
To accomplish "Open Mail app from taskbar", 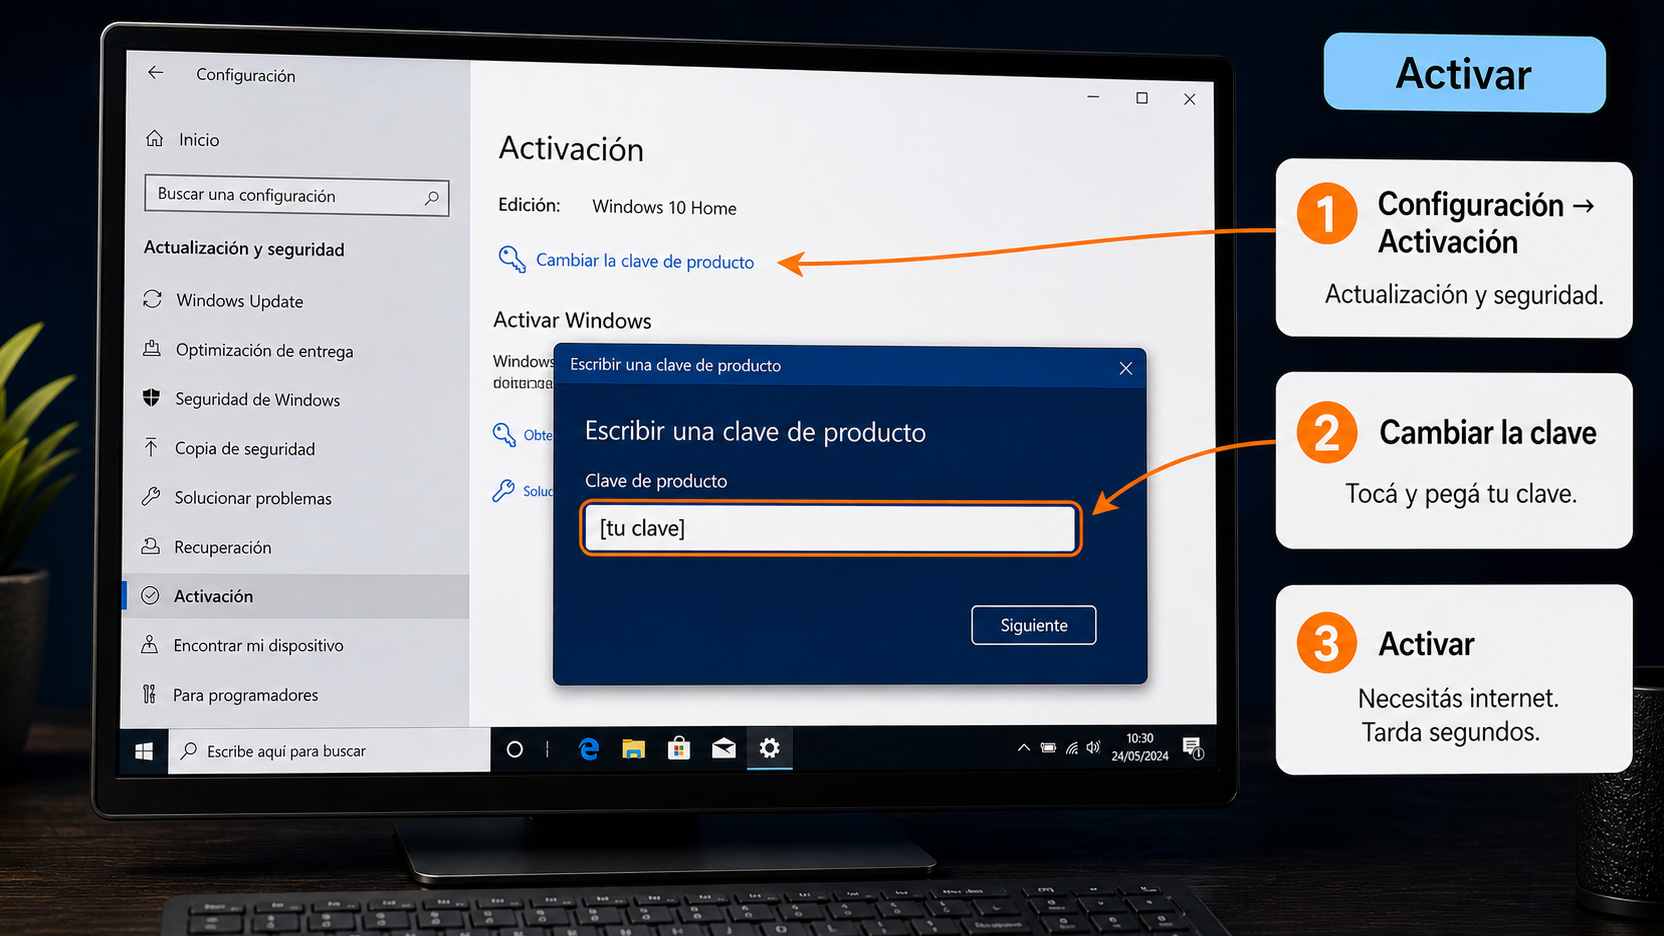I will pyautogui.click(x=724, y=748).
